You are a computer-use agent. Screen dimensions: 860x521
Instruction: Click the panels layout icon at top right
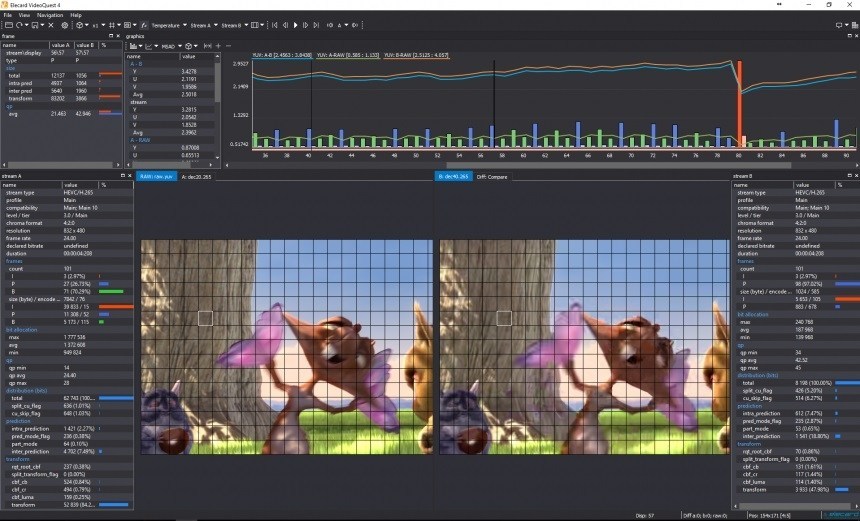[855, 25]
